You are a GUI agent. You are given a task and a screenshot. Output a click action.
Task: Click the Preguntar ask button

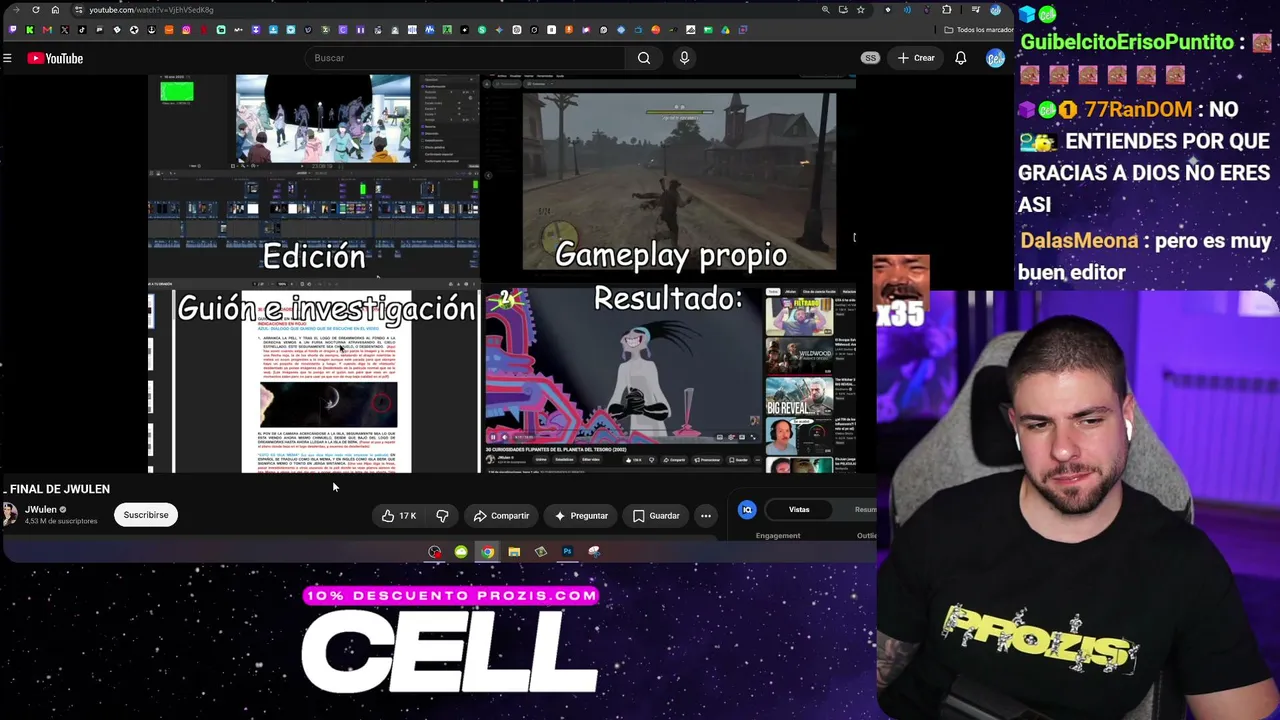581,516
